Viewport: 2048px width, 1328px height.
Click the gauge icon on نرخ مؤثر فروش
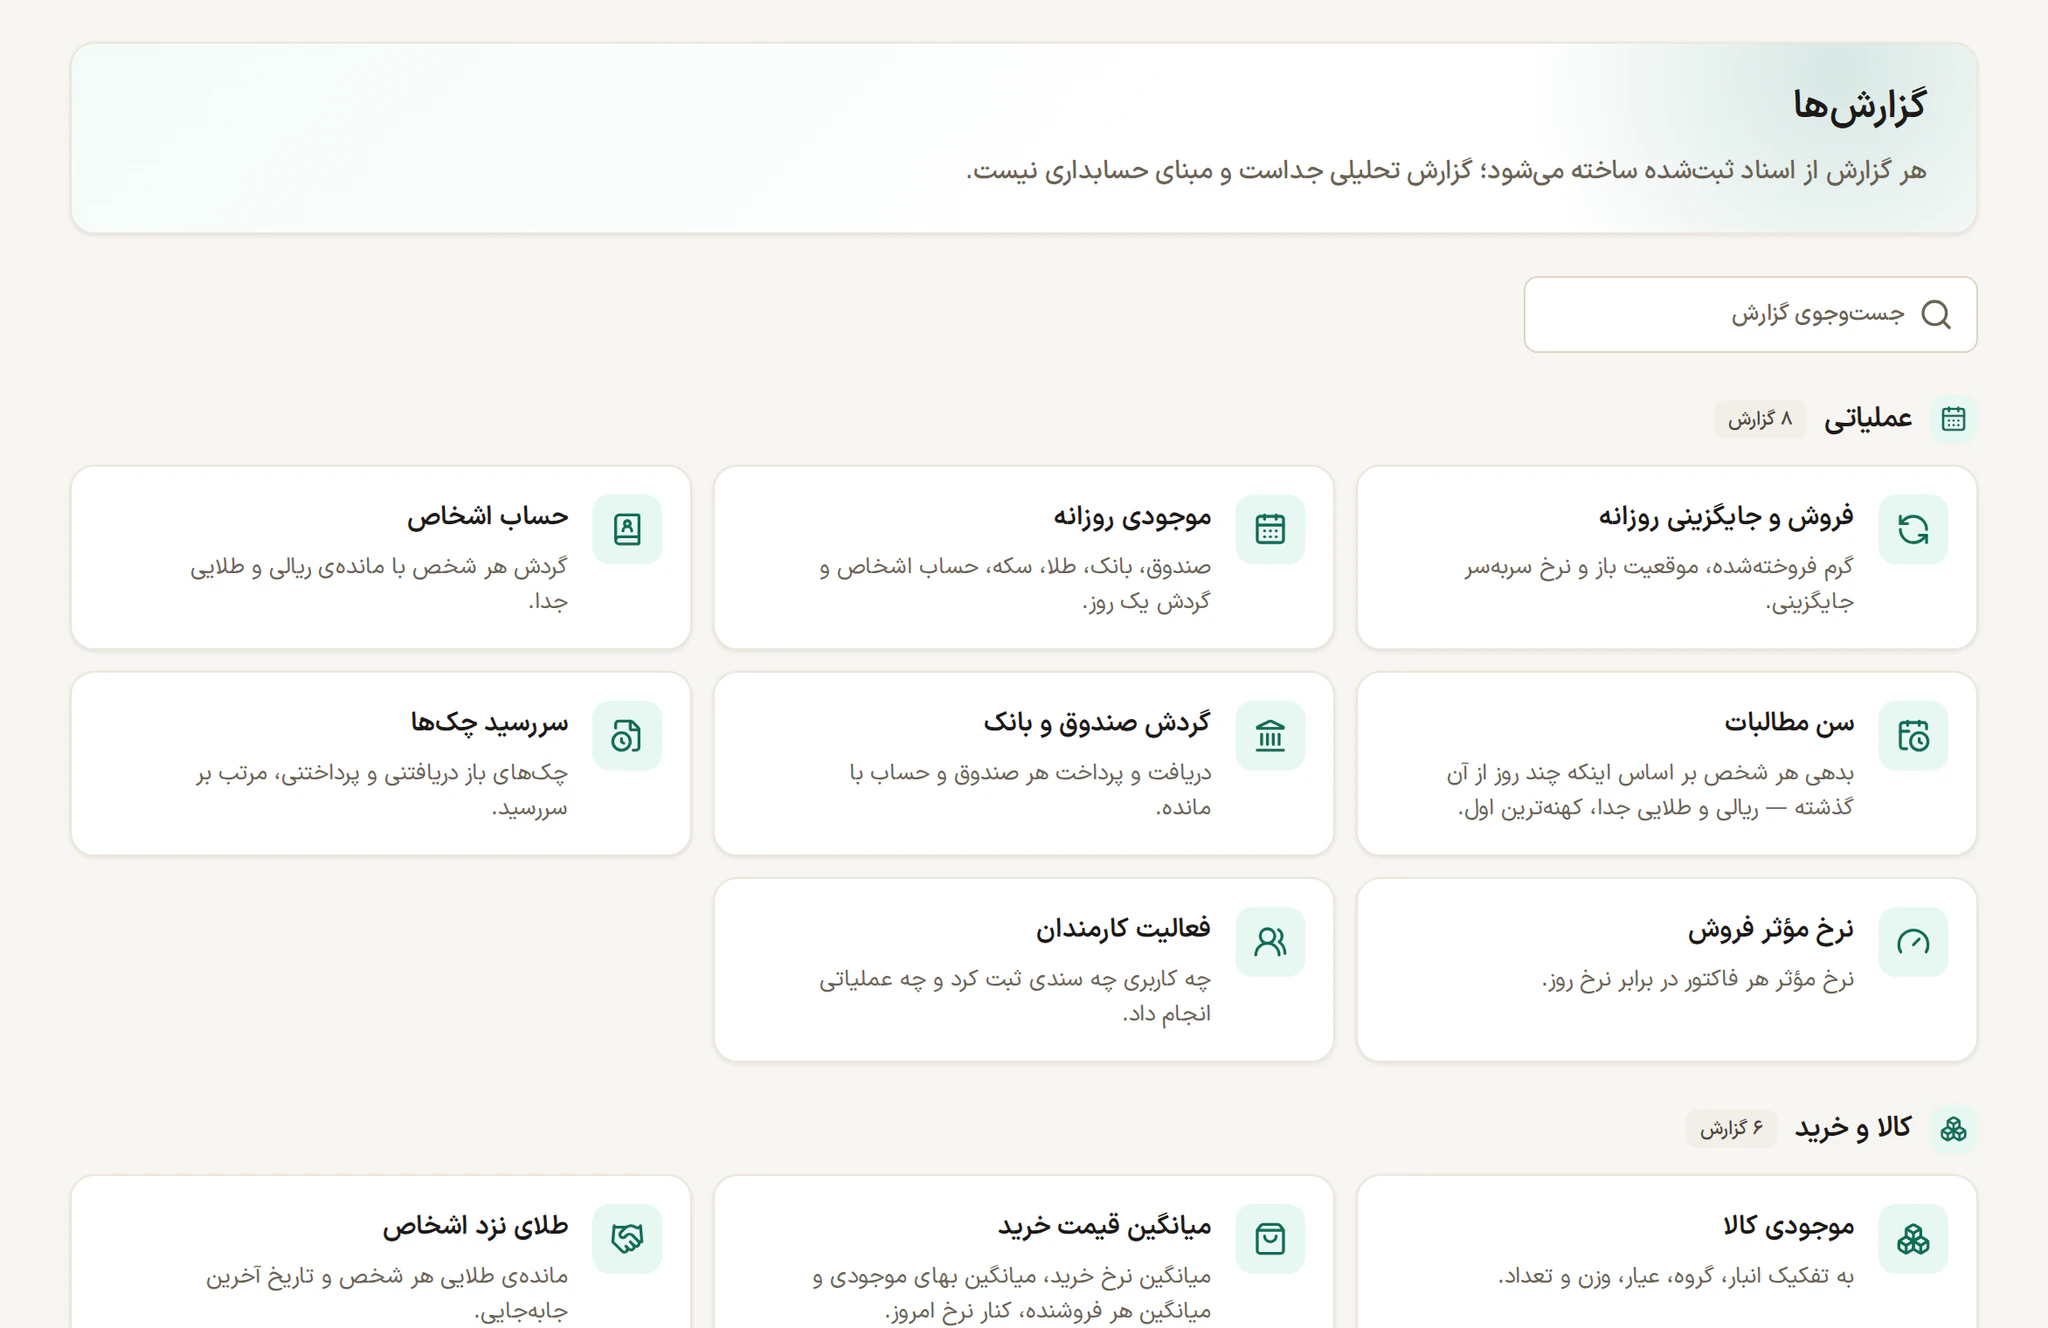pos(1913,942)
